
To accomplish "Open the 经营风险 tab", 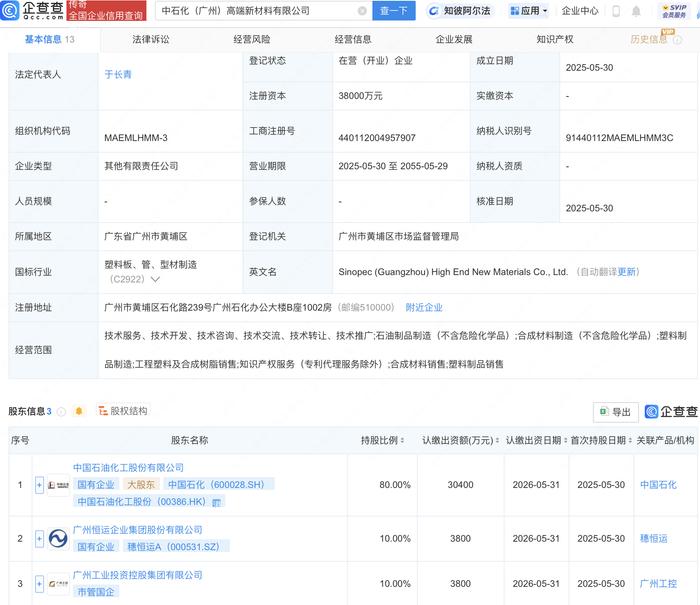I will (252, 40).
